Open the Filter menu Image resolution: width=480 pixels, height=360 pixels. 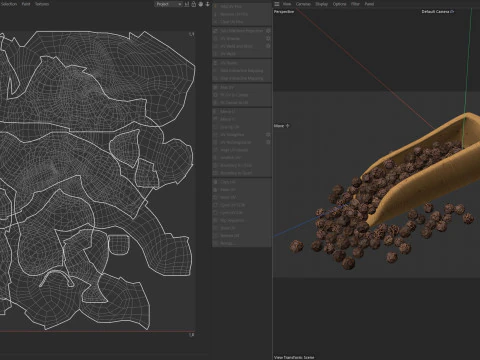(355, 4)
